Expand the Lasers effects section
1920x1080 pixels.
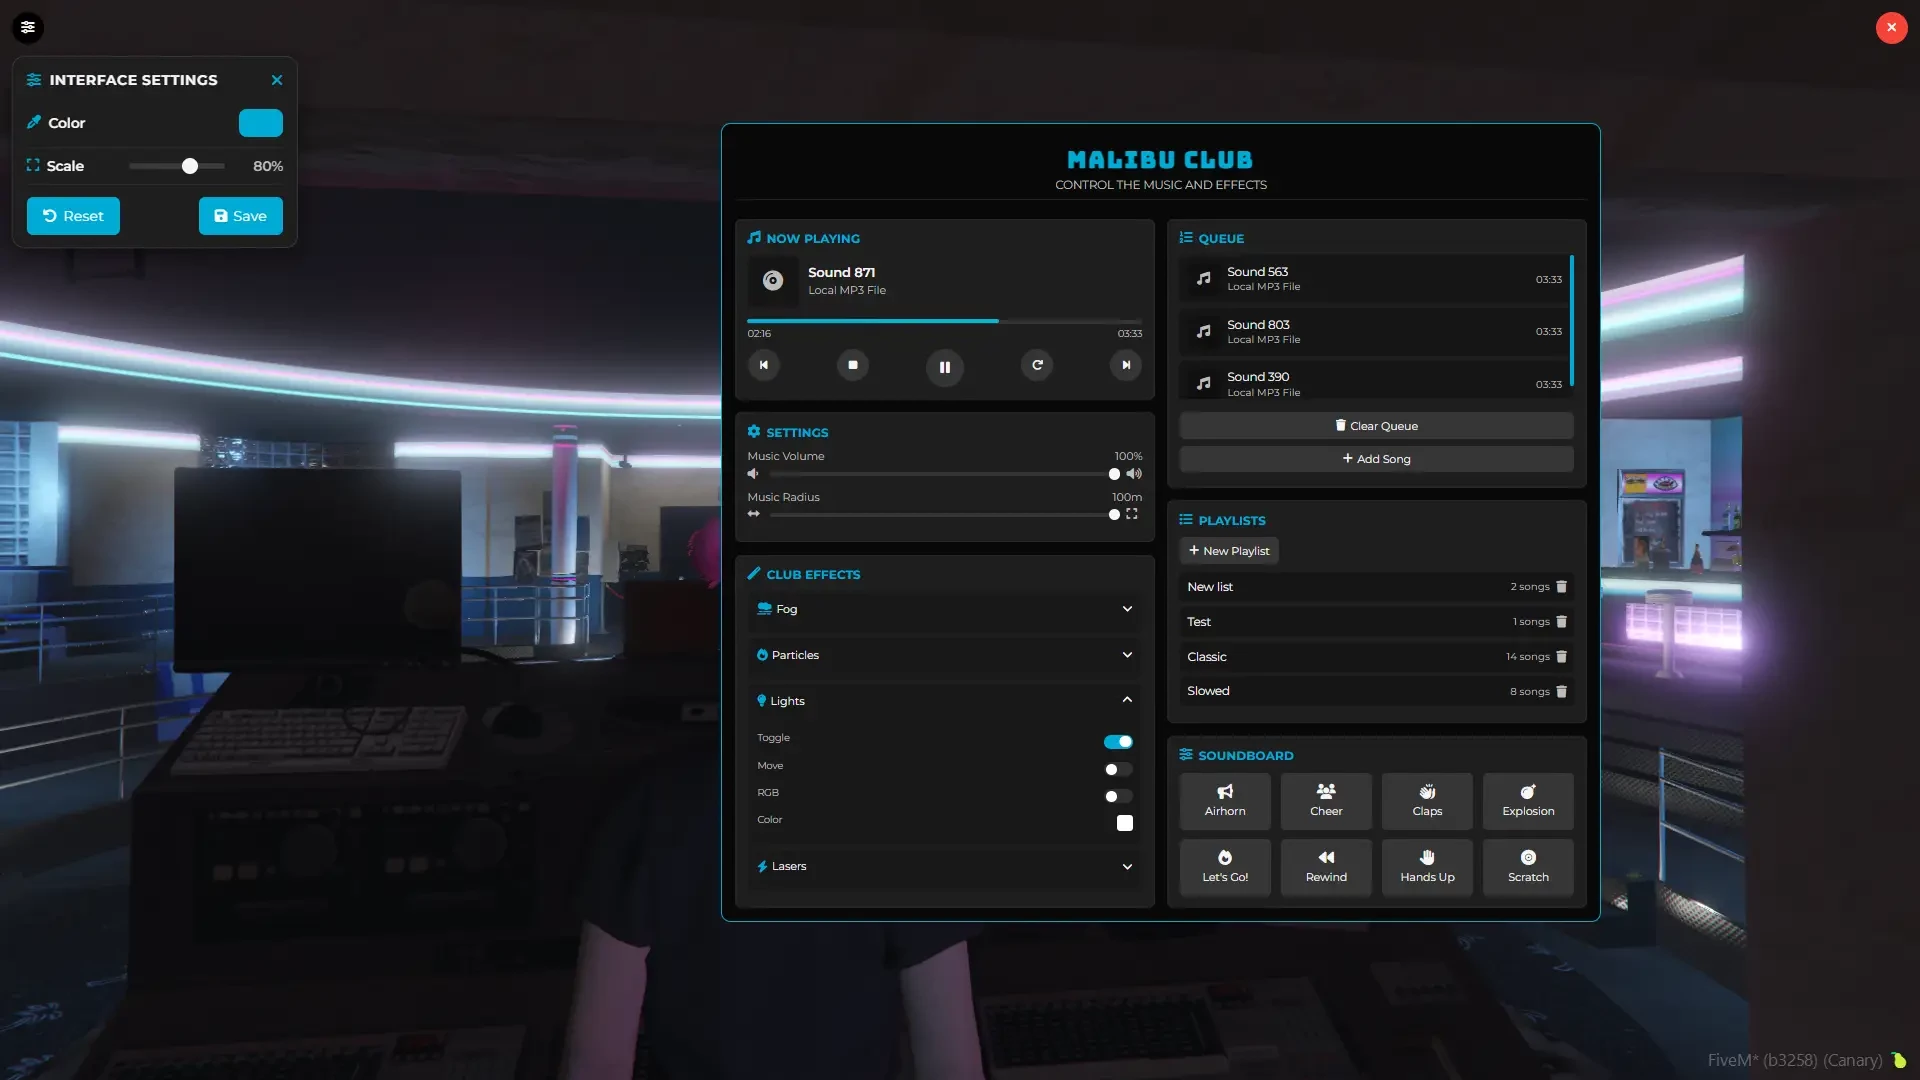coord(945,866)
